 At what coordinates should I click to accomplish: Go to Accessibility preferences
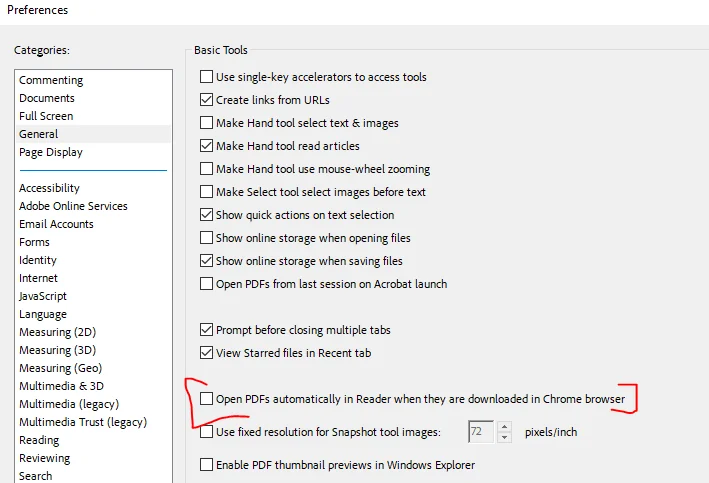click(x=49, y=188)
